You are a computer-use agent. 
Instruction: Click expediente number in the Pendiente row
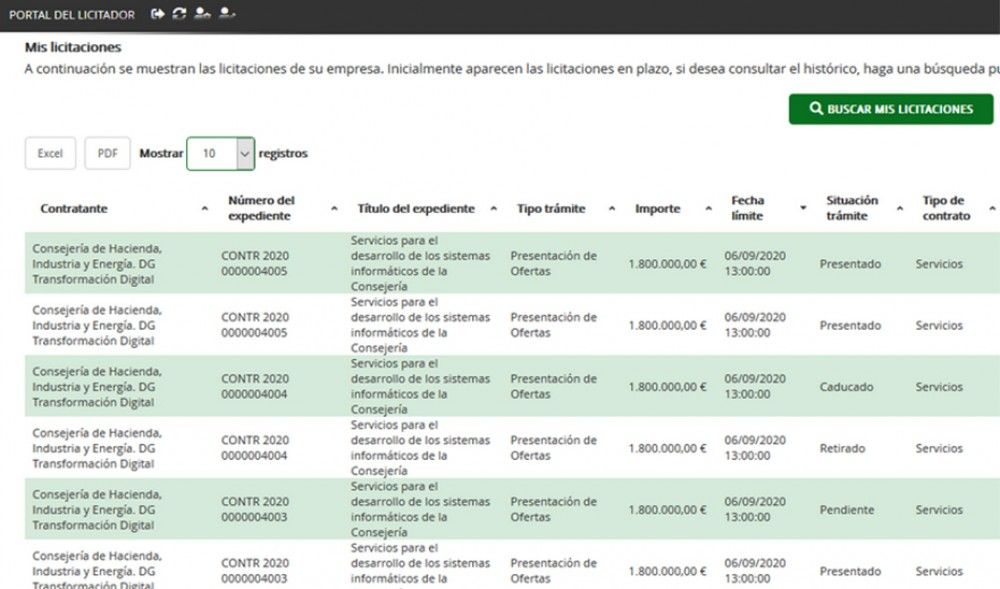coord(254,509)
